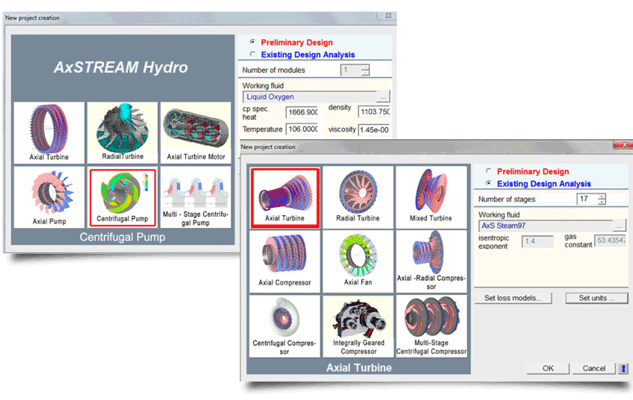Screen dimensions: 633x400
Task: Click the isentropic exponent field
Action: click(537, 241)
